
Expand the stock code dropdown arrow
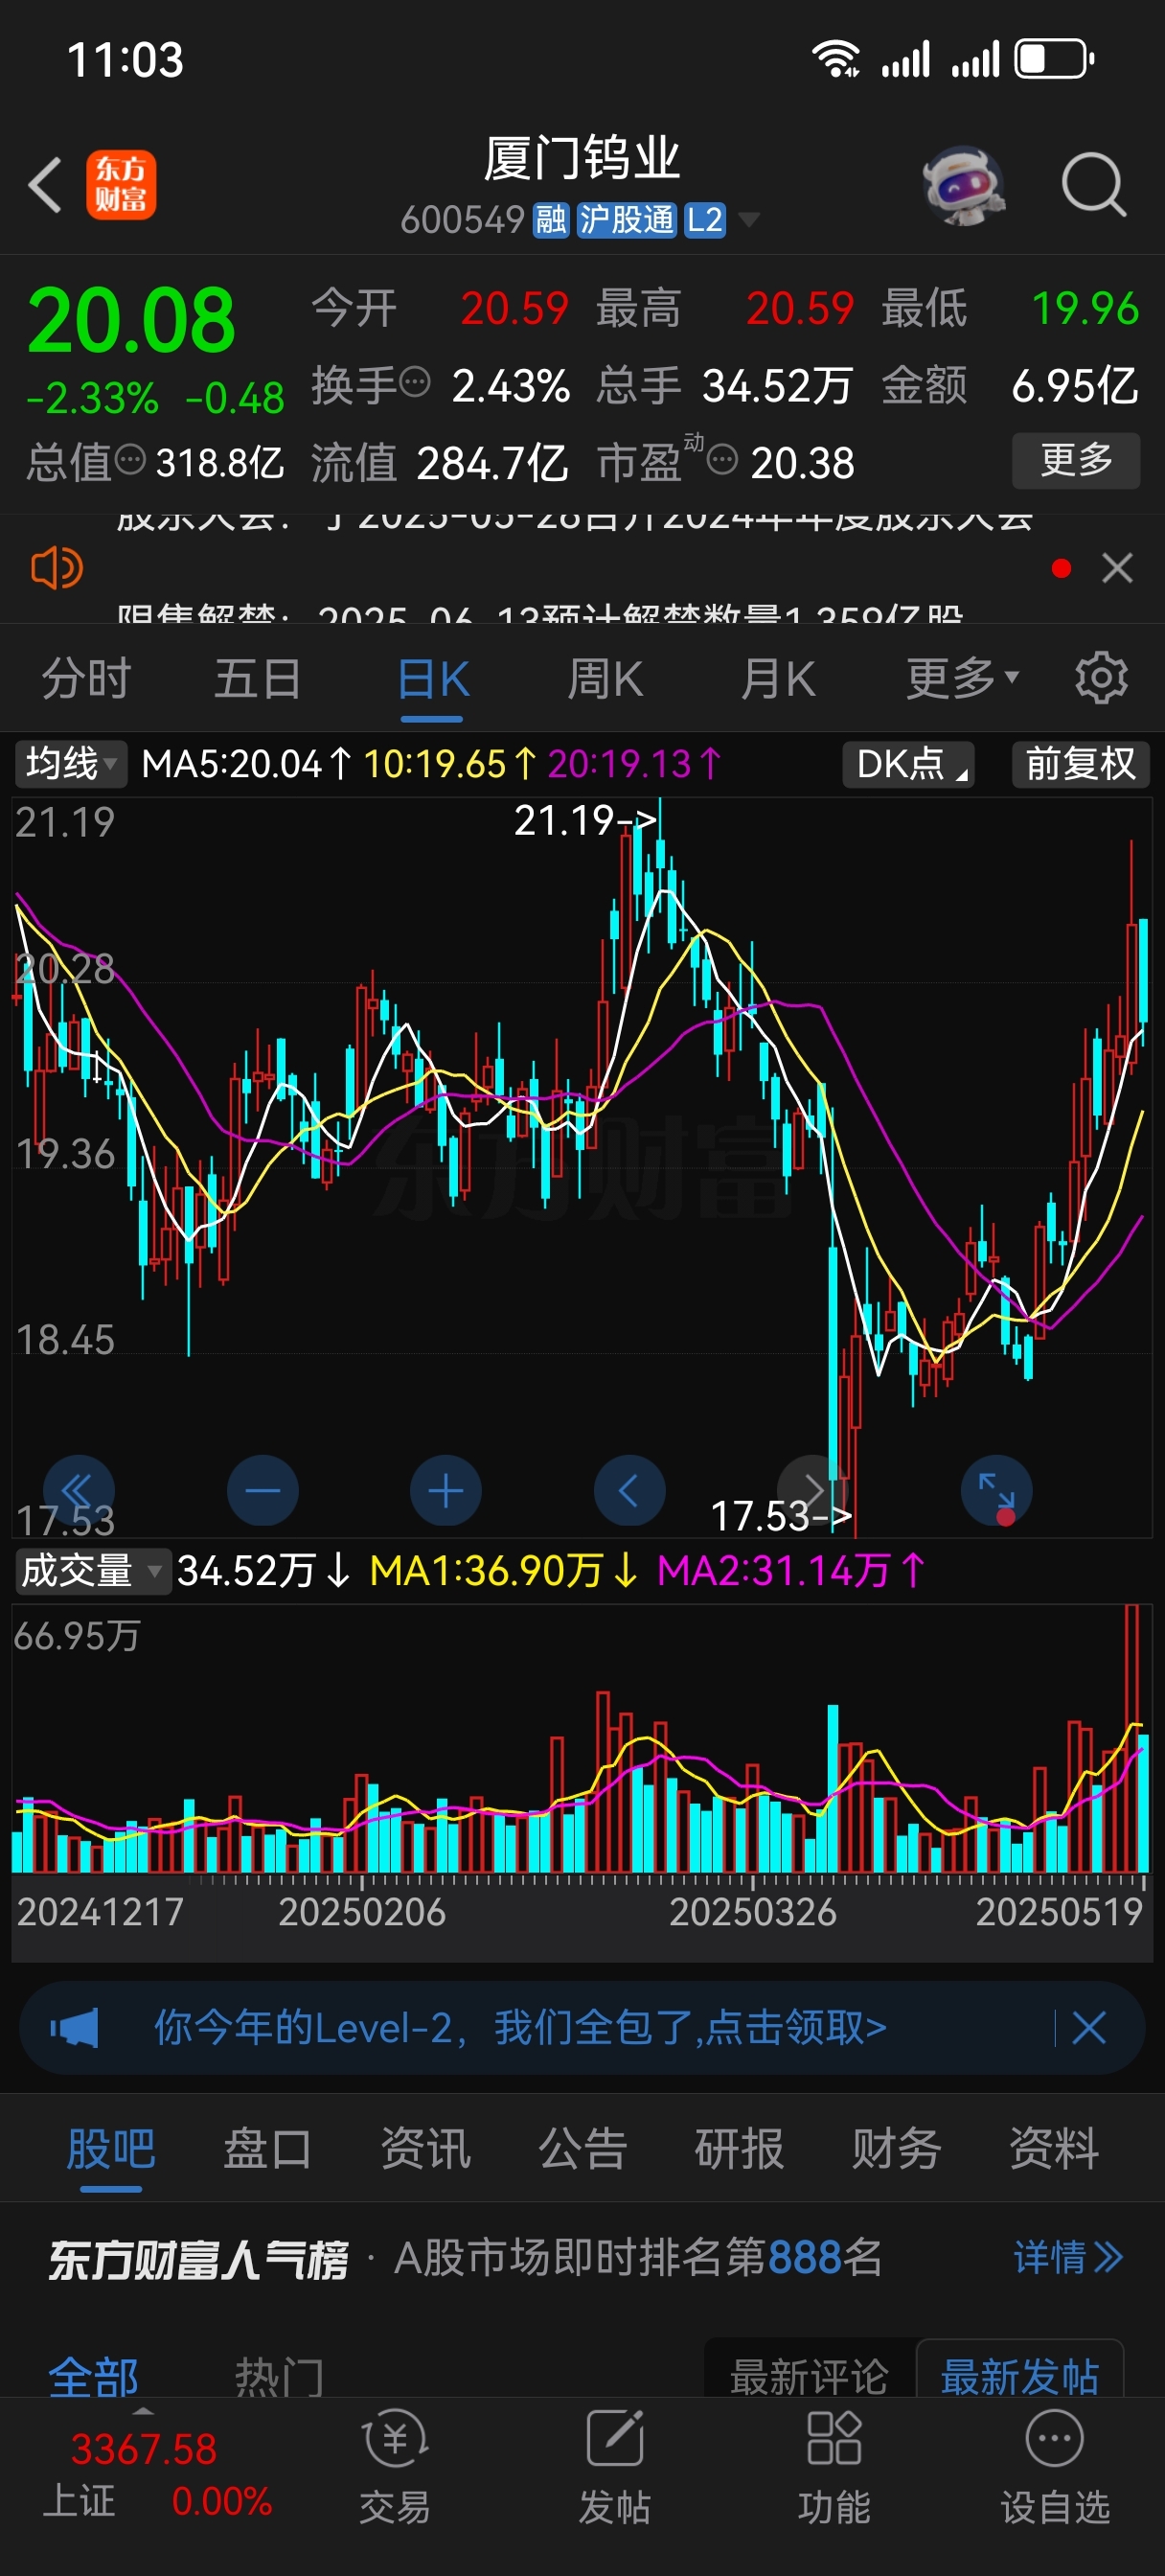pos(747,219)
